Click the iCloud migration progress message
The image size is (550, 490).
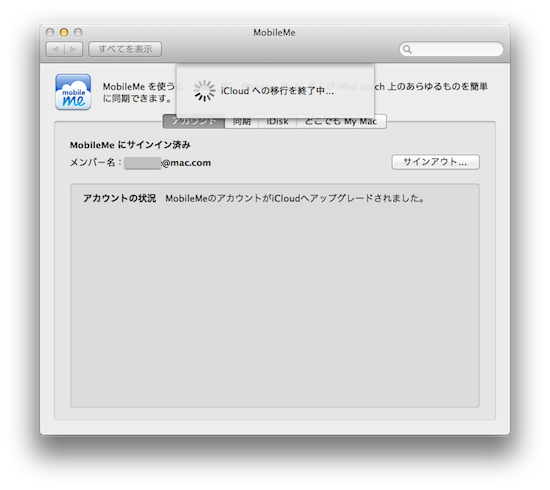[x=277, y=91]
